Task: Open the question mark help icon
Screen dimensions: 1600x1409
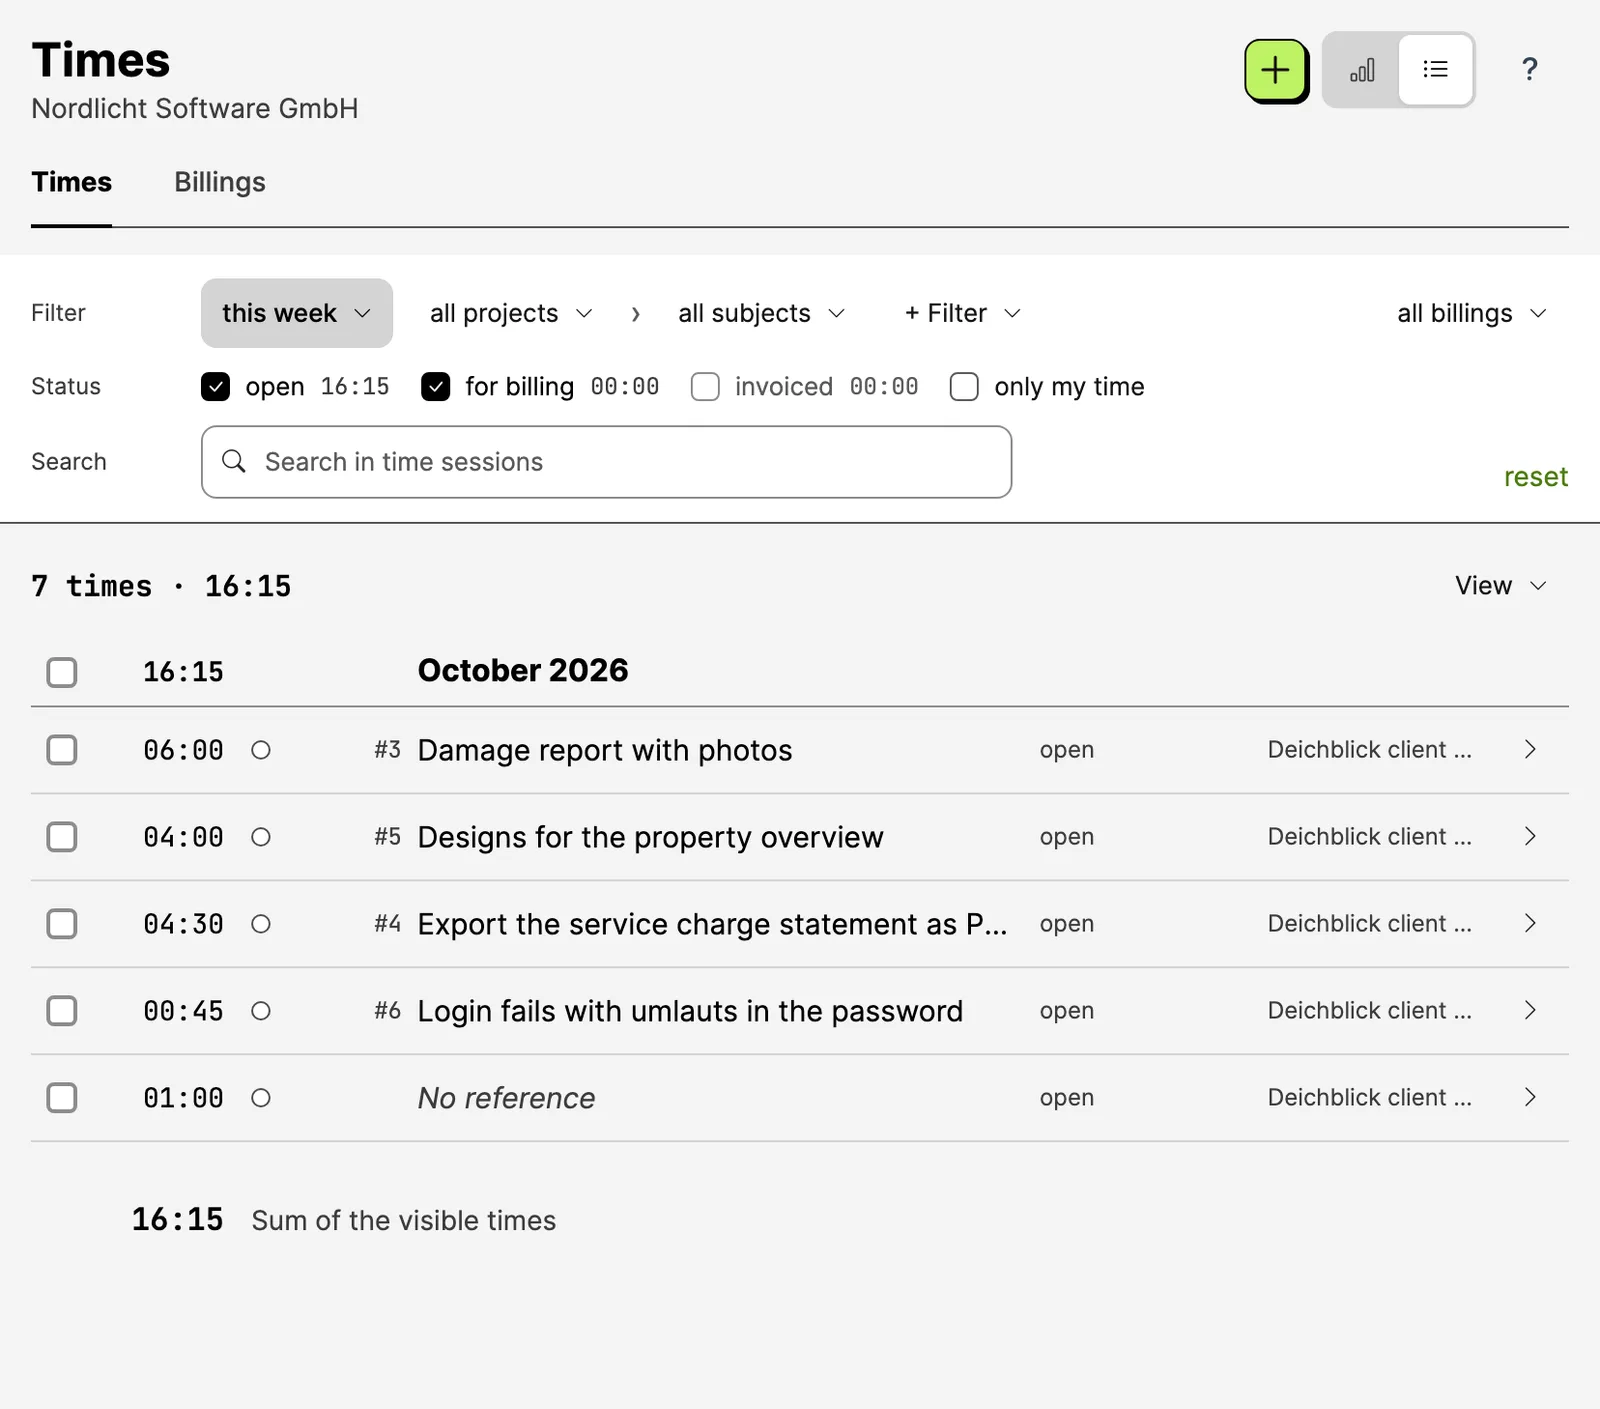Action: click(1529, 69)
